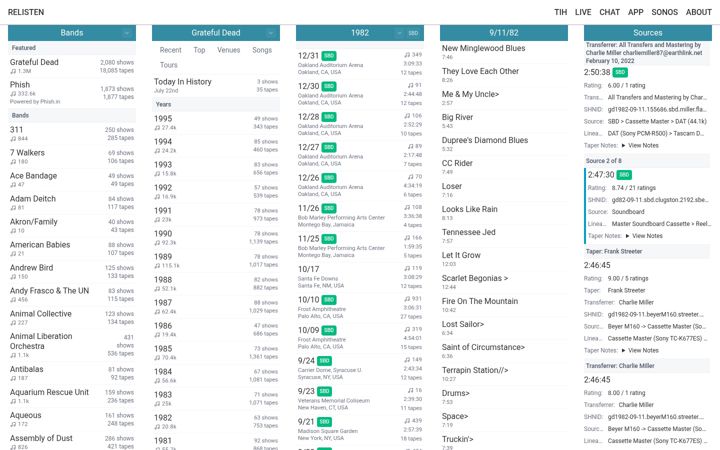Open SONOS in the top navigation

pos(664,12)
